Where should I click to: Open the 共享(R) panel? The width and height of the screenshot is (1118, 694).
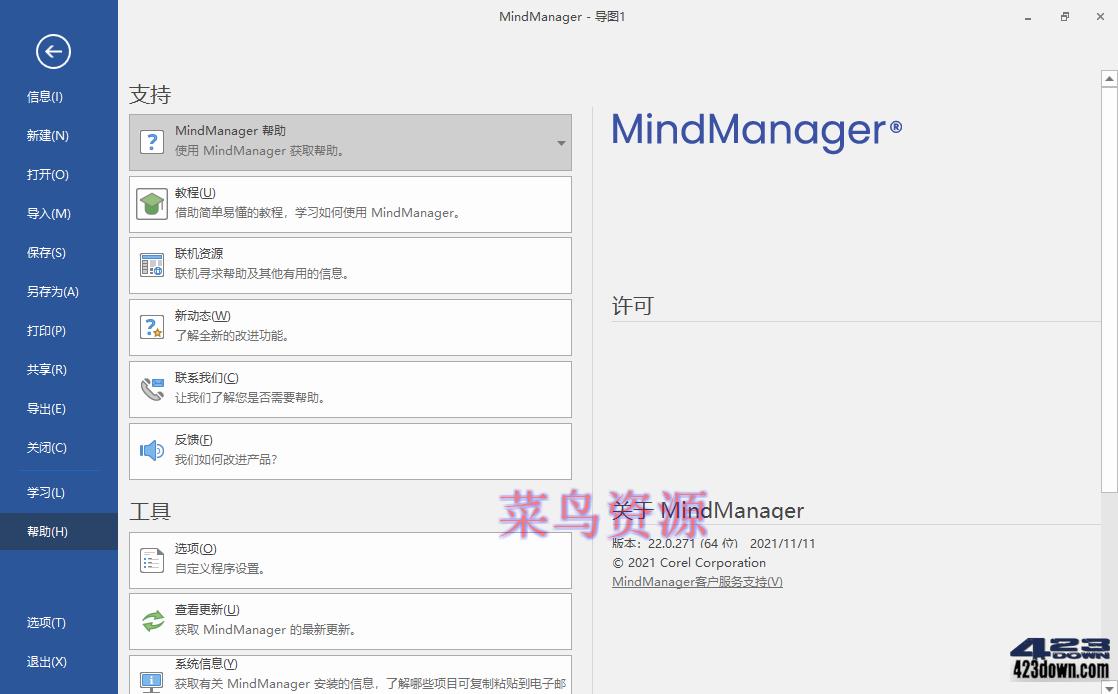[x=45, y=369]
